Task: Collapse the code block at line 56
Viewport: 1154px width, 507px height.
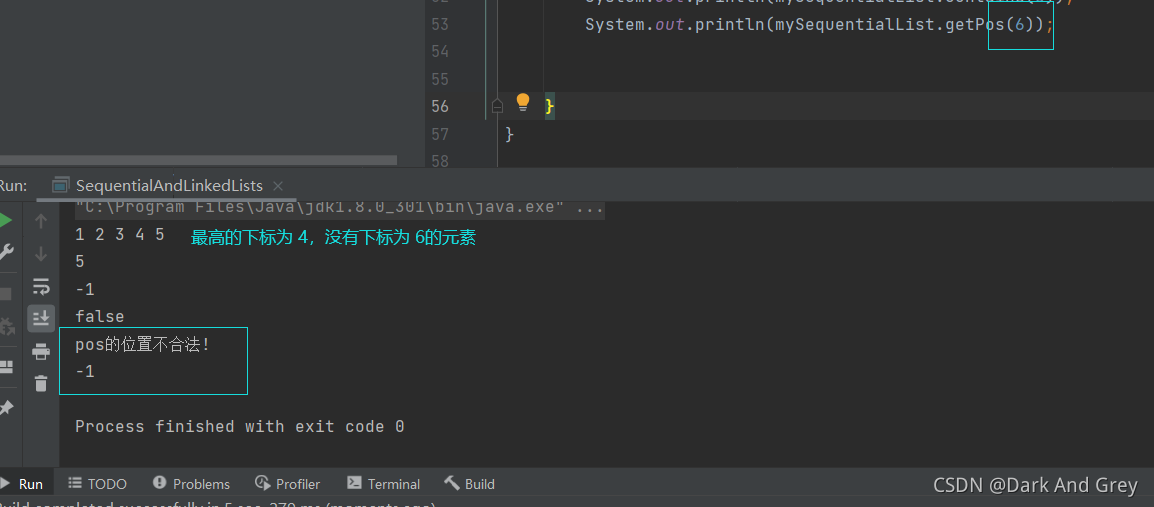Action: click(x=497, y=107)
